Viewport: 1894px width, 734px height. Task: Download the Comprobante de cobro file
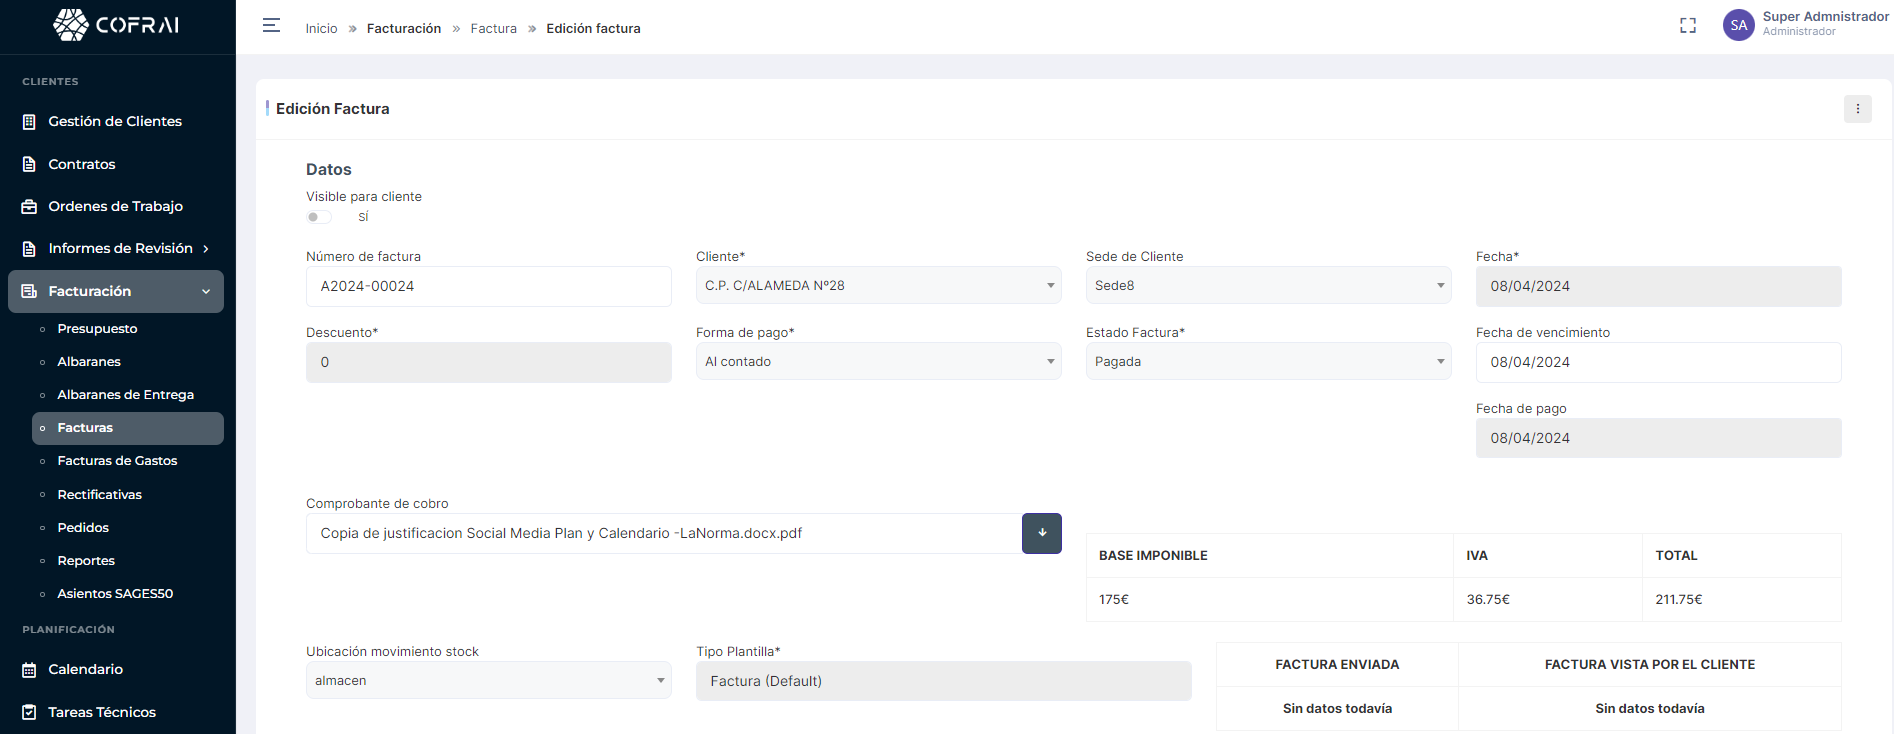[1041, 533]
